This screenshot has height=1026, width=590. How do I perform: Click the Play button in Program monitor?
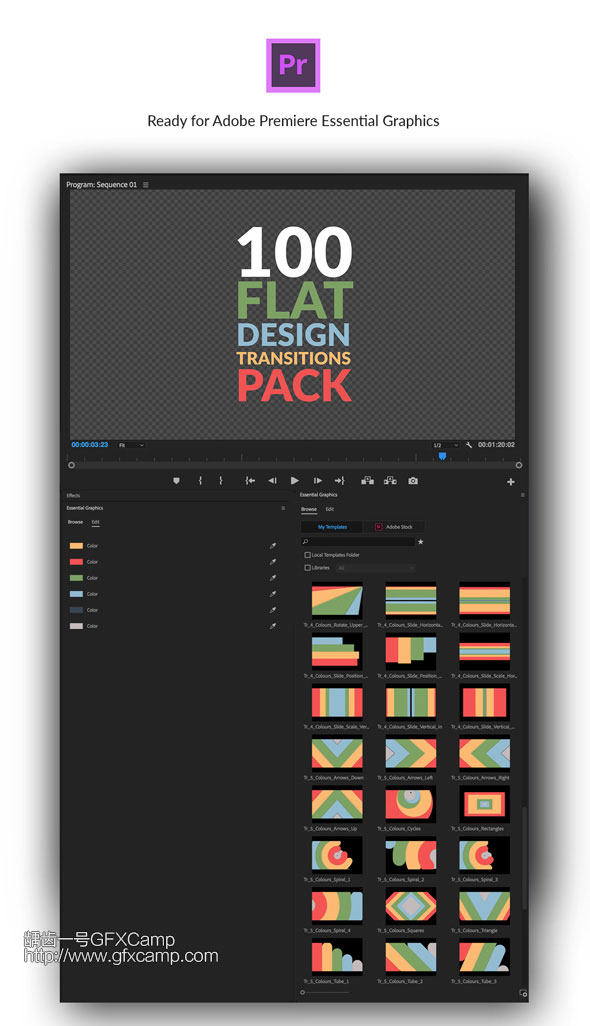tap(295, 481)
